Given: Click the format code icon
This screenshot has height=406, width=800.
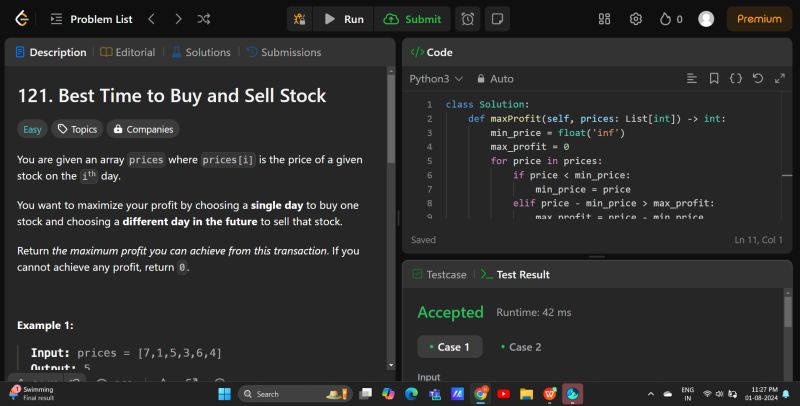Looking at the screenshot, I should [x=692, y=79].
